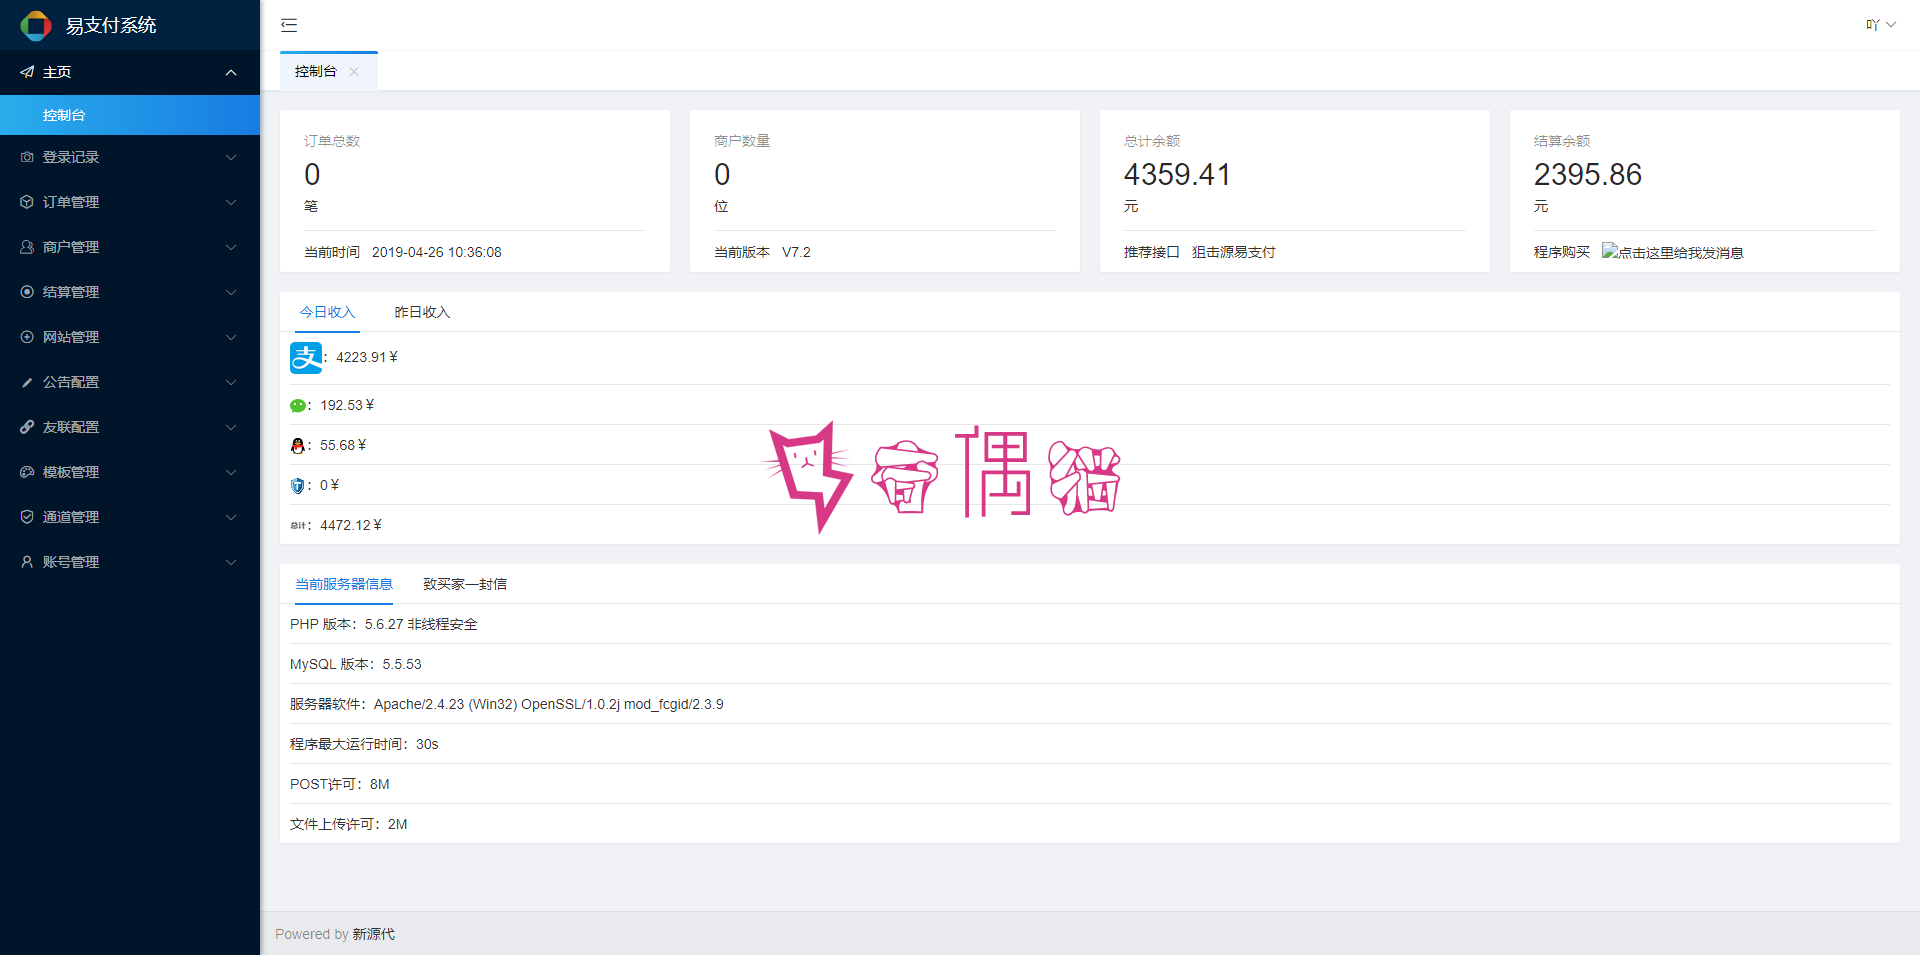The height and width of the screenshot is (955, 1920).
Task: Expand 商户管理 menu chevron
Action: tap(231, 247)
